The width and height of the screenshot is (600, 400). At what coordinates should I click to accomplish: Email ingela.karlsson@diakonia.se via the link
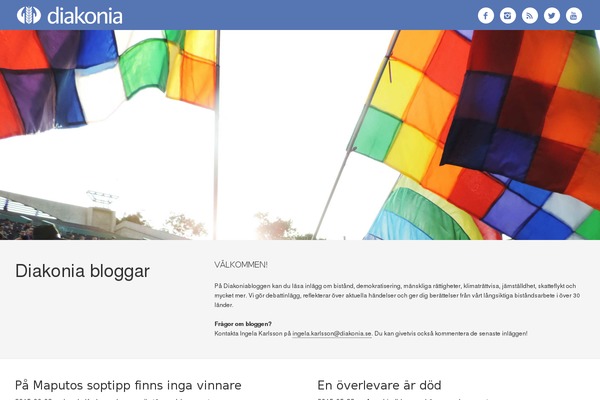pos(332,333)
